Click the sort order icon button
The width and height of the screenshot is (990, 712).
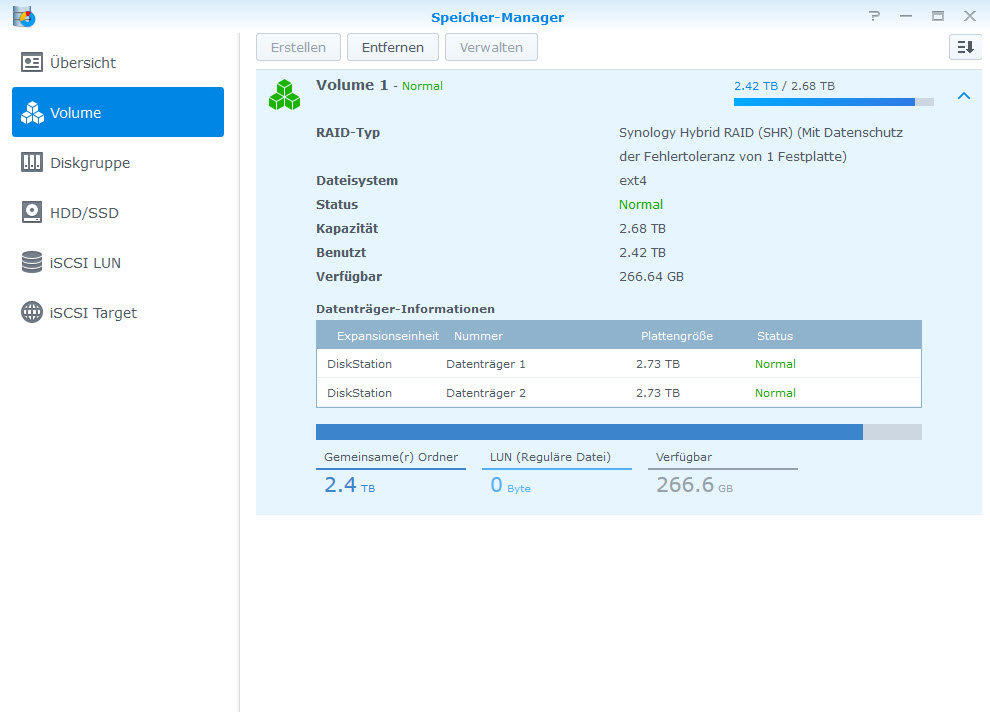(x=965, y=47)
